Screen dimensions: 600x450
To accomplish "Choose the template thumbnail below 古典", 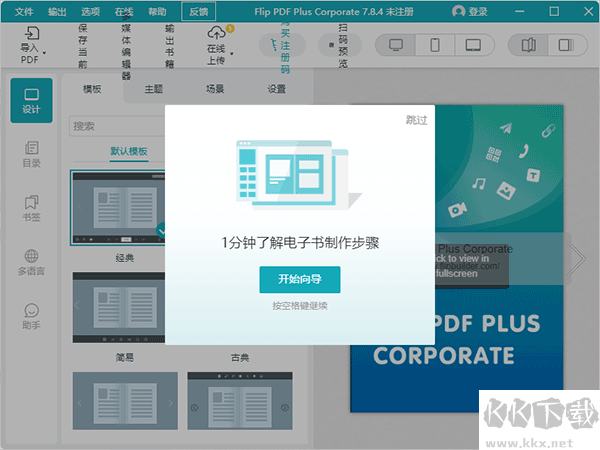I will click(240, 401).
